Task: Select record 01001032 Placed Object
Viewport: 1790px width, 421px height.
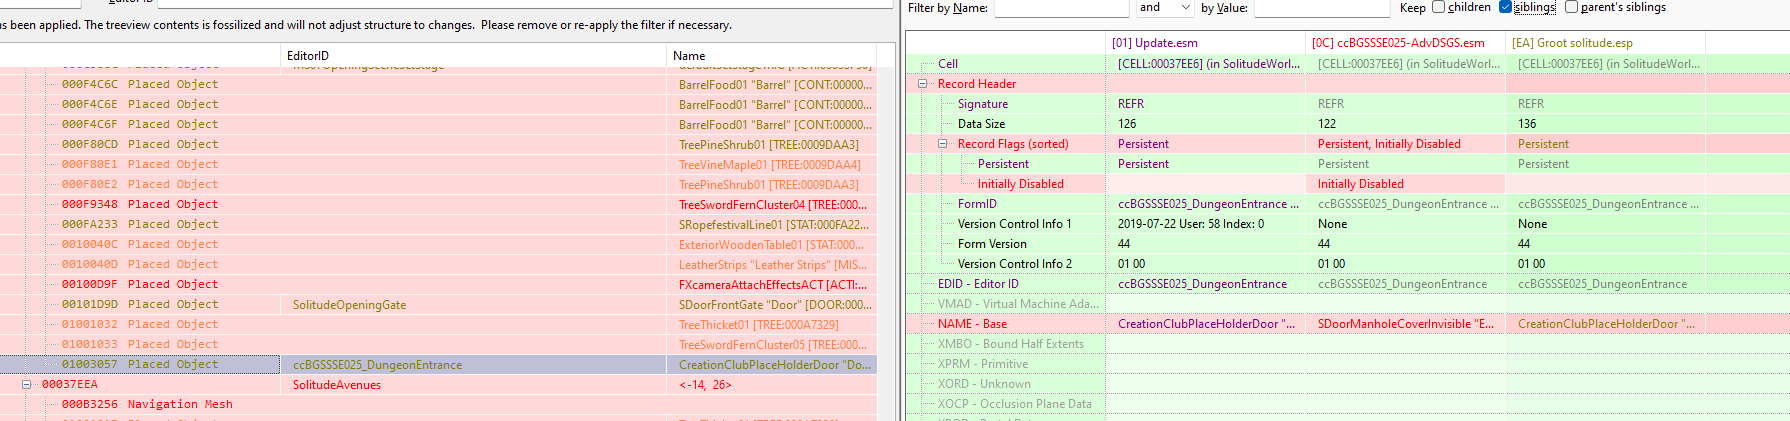Action: click(140, 324)
